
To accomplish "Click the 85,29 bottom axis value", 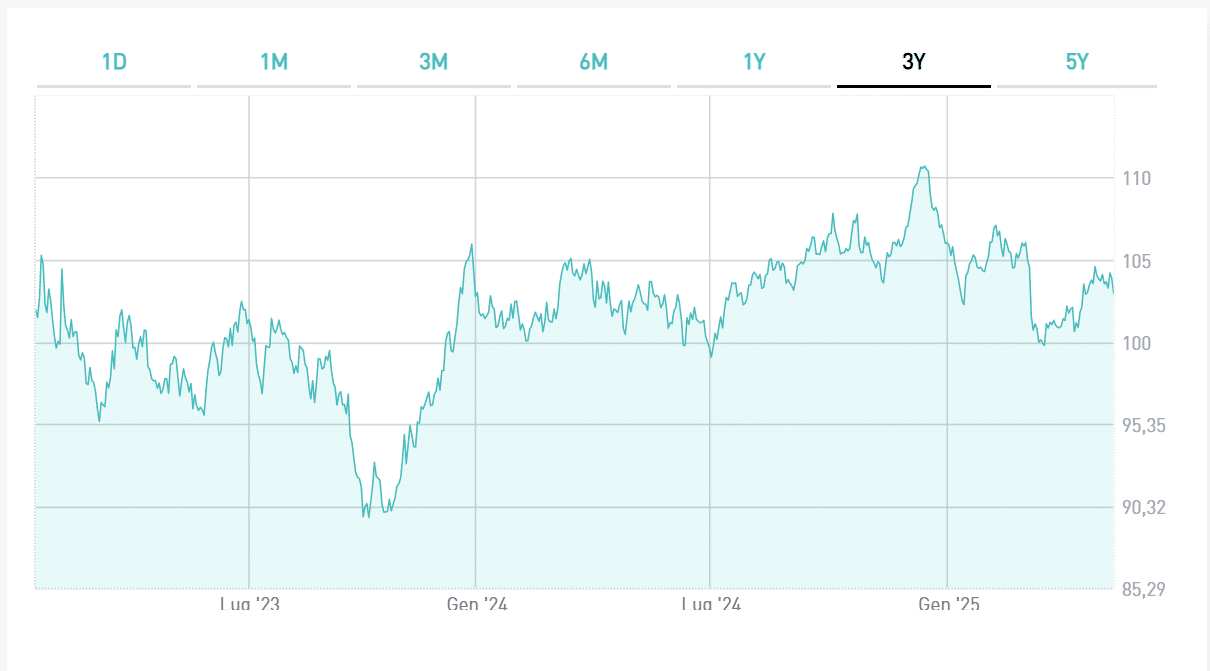I will pyautogui.click(x=1144, y=590).
